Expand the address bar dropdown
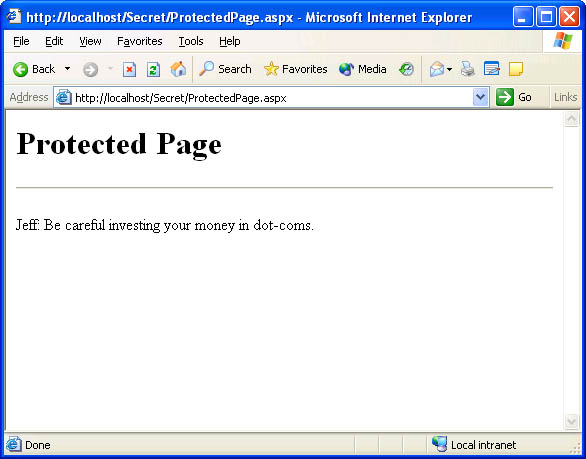586x459 pixels. click(x=481, y=98)
